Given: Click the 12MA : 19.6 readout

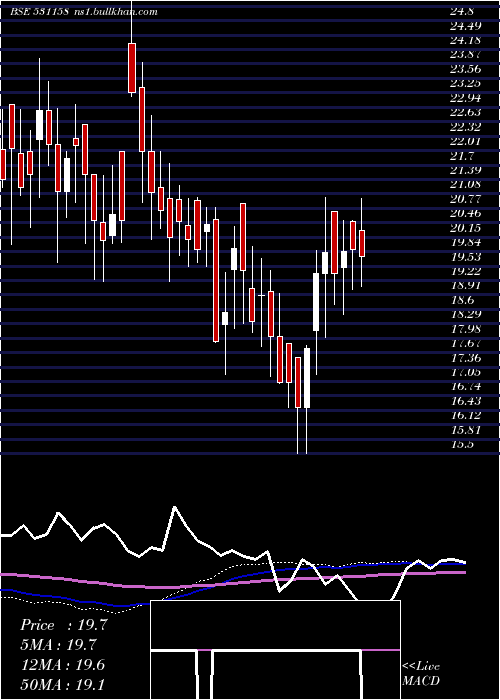Looking at the screenshot, I should pyautogui.click(x=62, y=665).
